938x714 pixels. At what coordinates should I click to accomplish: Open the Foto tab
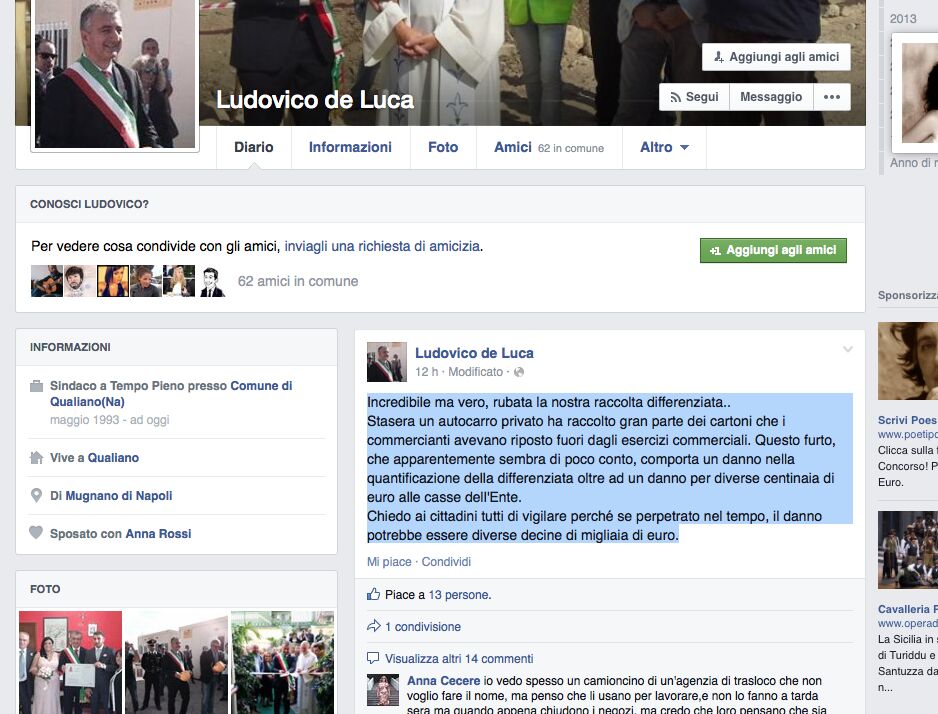click(443, 147)
